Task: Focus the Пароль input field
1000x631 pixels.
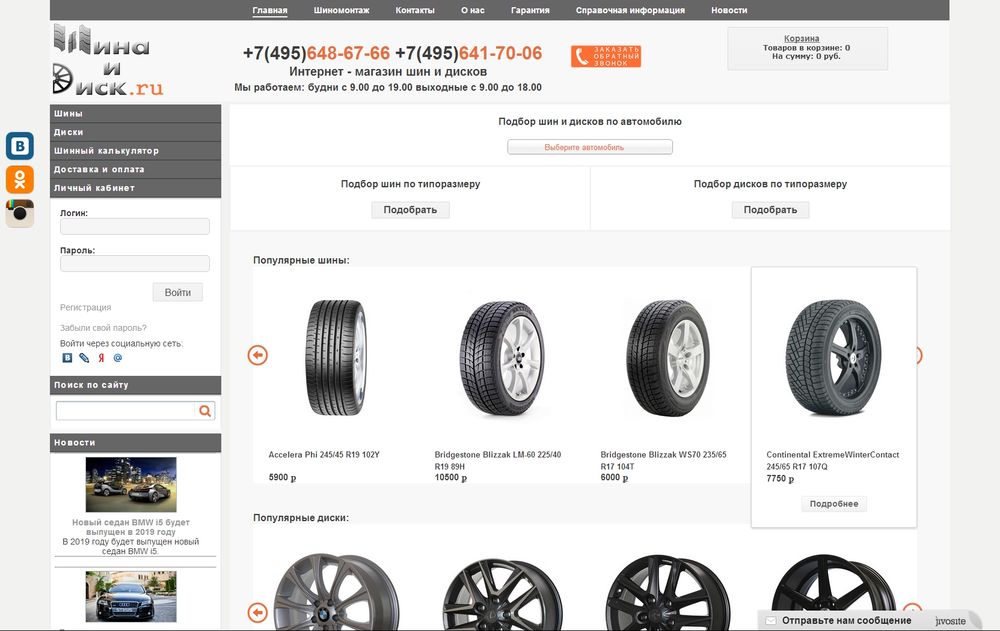Action: tap(135, 264)
